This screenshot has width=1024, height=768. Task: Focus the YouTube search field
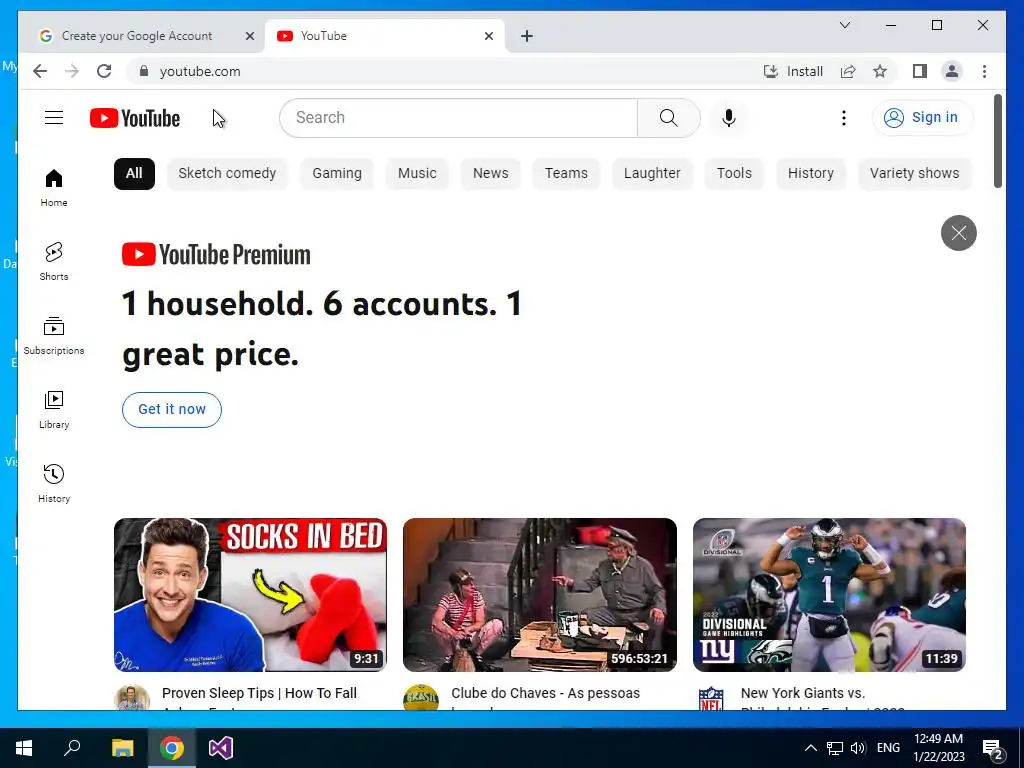(x=458, y=118)
